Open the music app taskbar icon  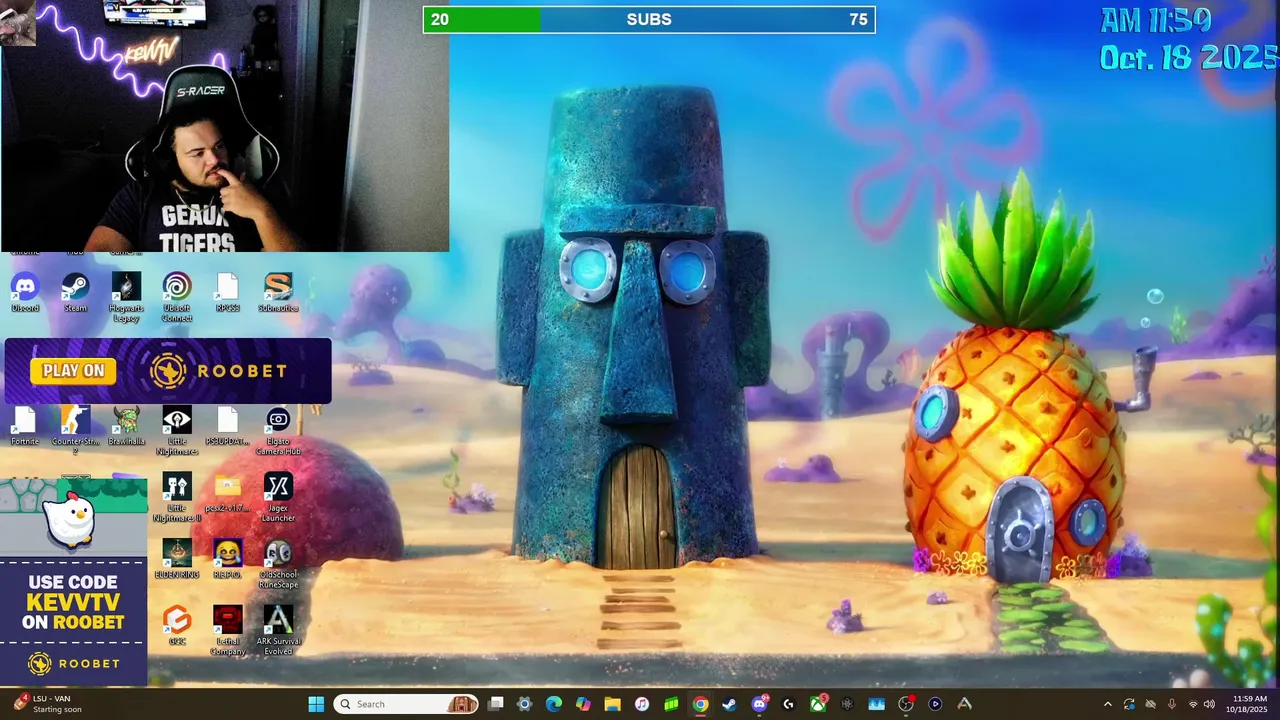click(x=642, y=704)
